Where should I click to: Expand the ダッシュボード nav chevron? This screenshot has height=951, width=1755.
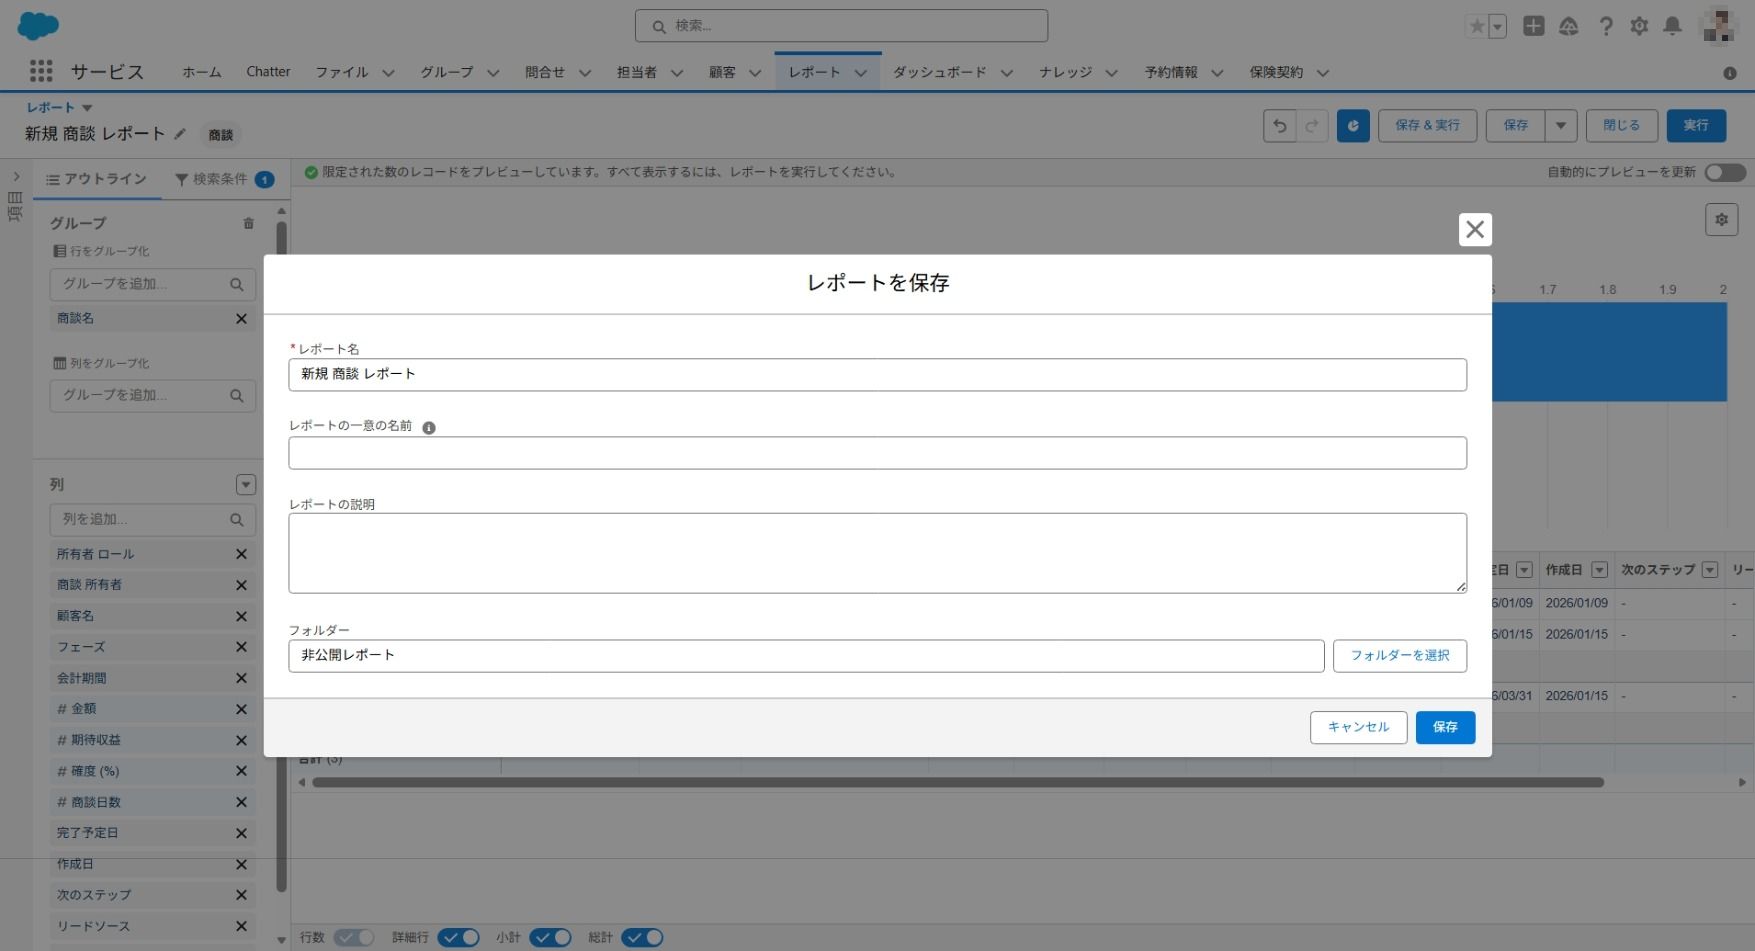[x=1006, y=73]
